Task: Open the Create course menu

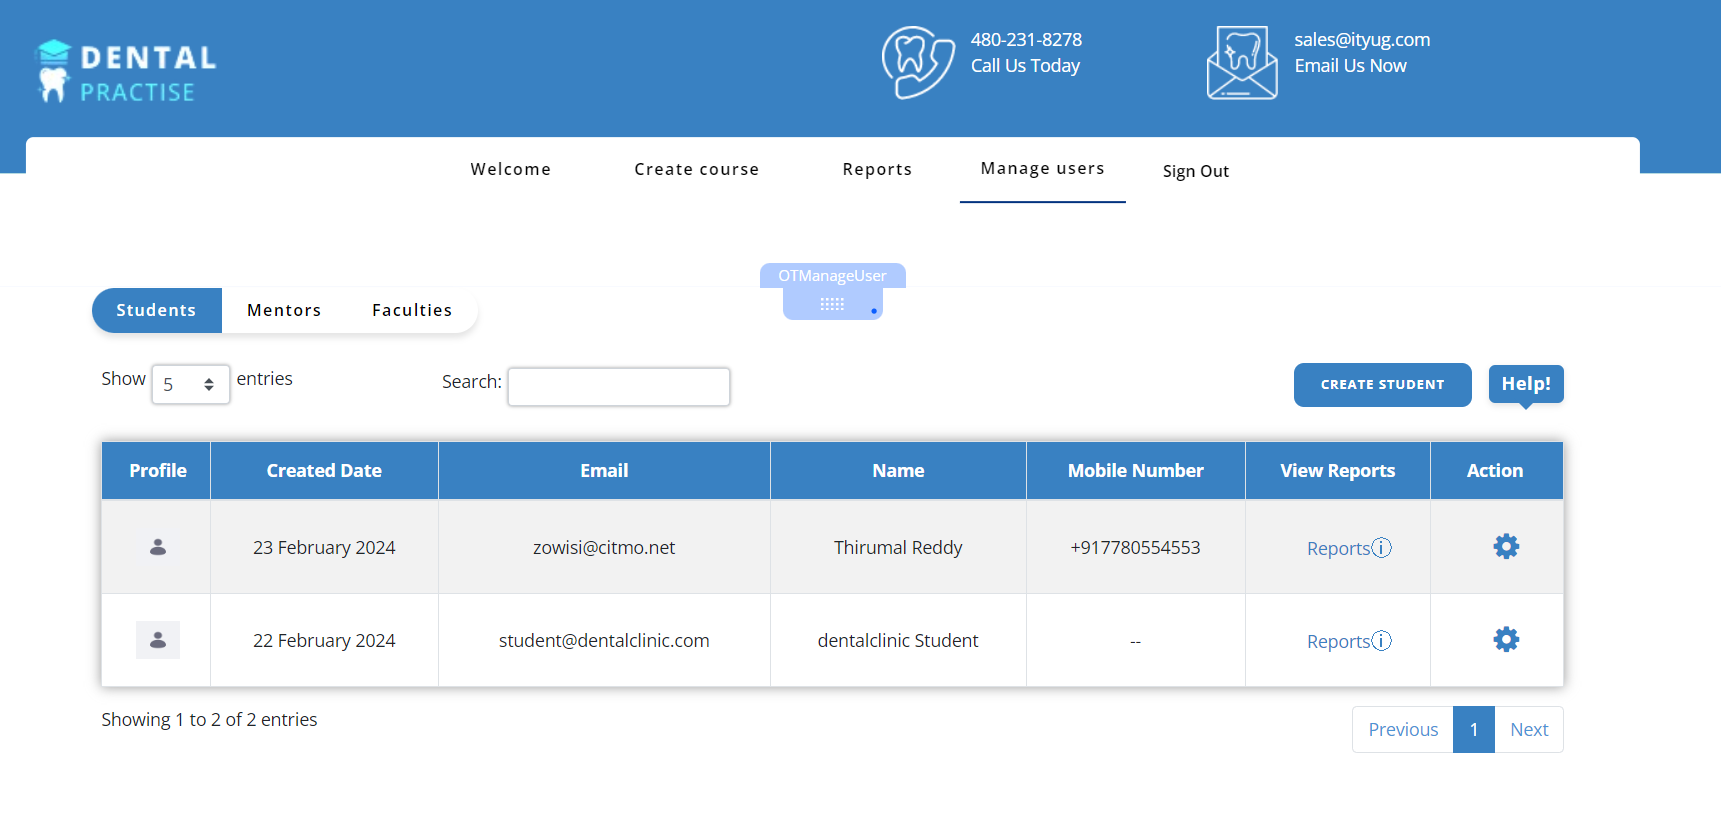Action: 696,169
